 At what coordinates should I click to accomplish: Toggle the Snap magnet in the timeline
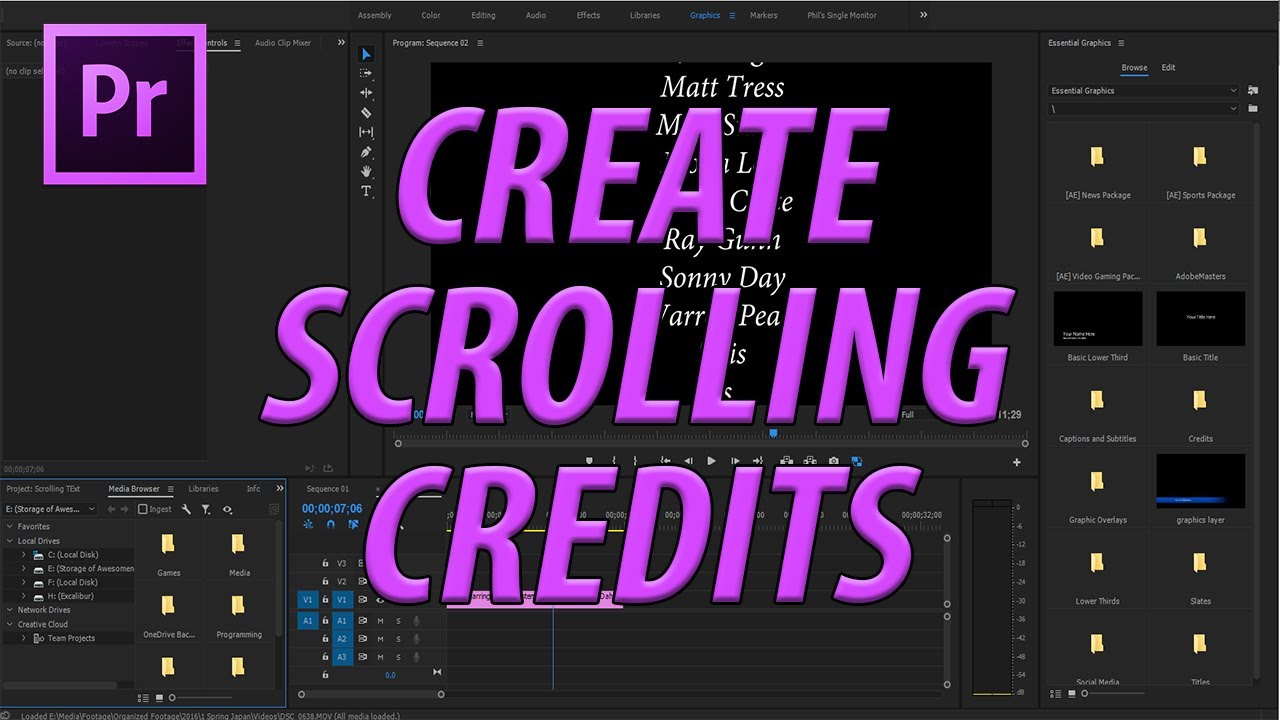pyautogui.click(x=330, y=524)
